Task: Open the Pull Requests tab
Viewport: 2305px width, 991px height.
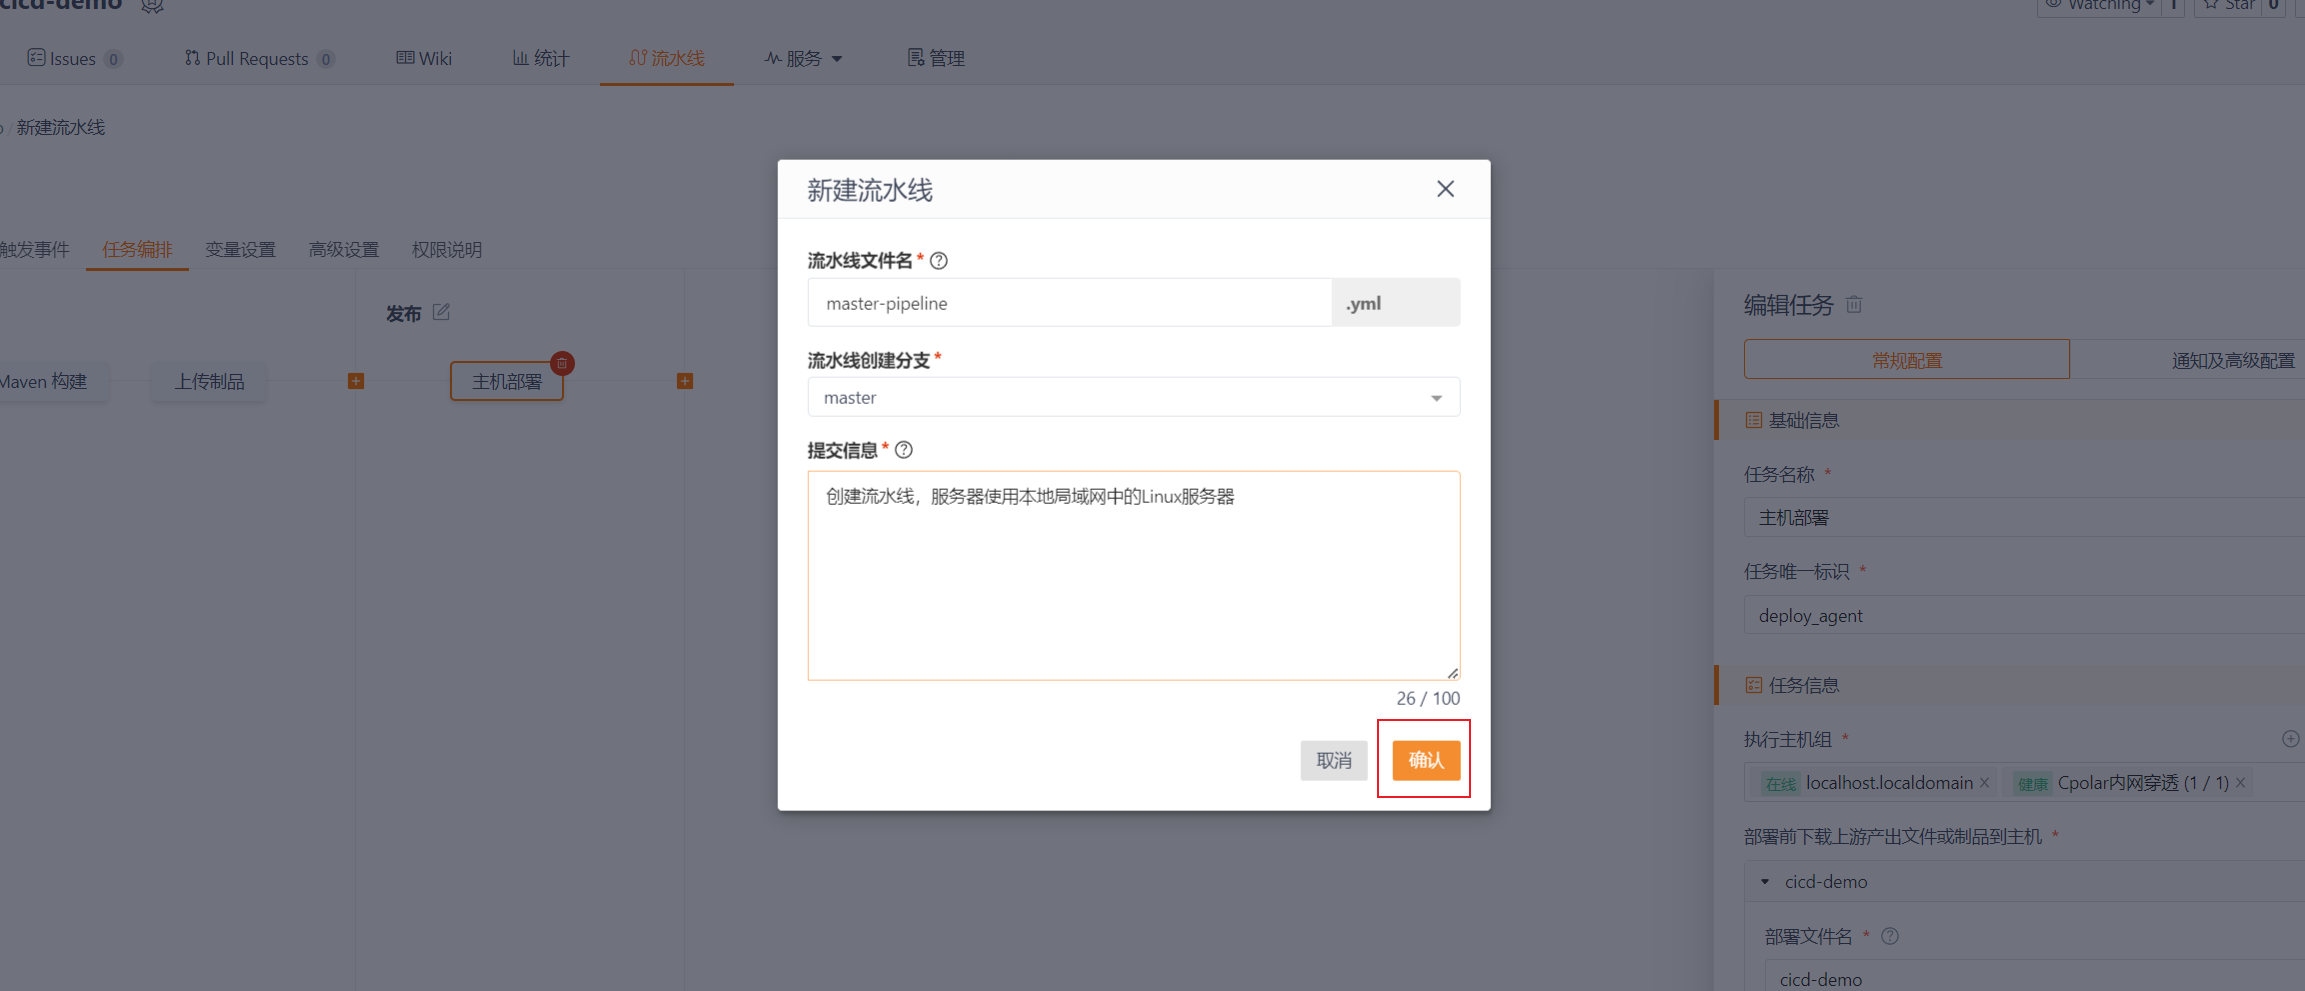Action: point(259,58)
